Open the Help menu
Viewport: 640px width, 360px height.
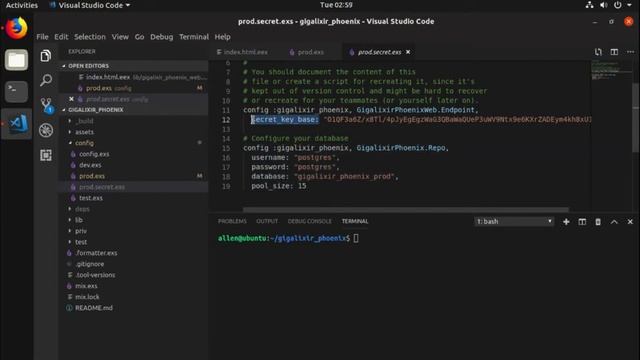point(222,37)
